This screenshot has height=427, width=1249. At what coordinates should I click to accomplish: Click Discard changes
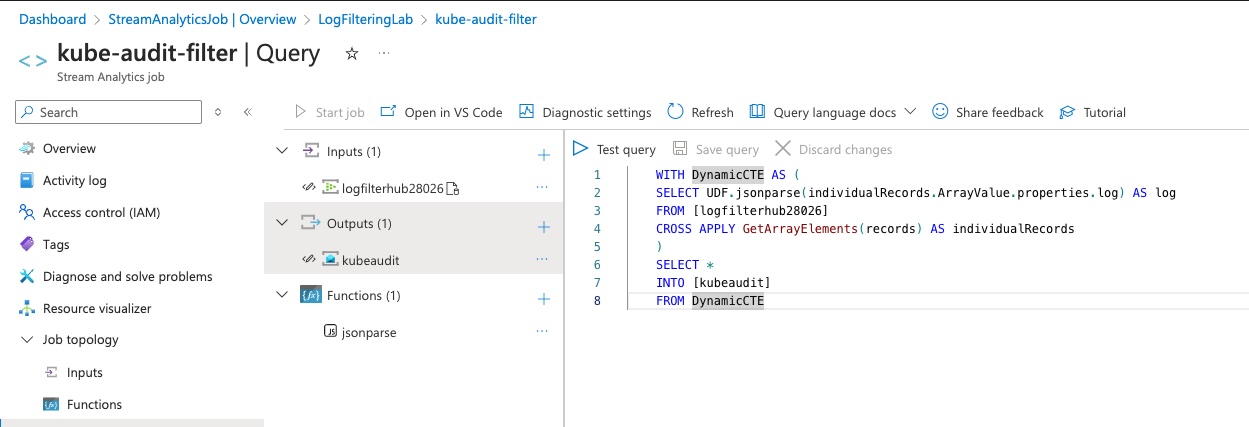point(833,149)
